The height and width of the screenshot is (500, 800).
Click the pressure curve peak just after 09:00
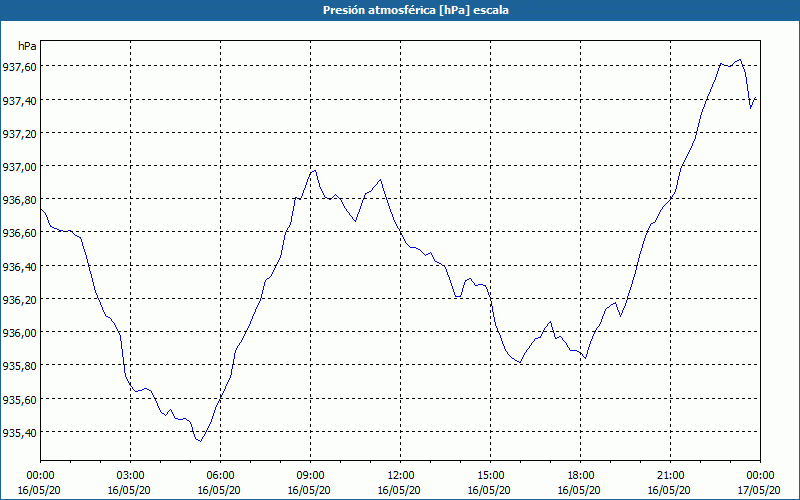point(315,170)
